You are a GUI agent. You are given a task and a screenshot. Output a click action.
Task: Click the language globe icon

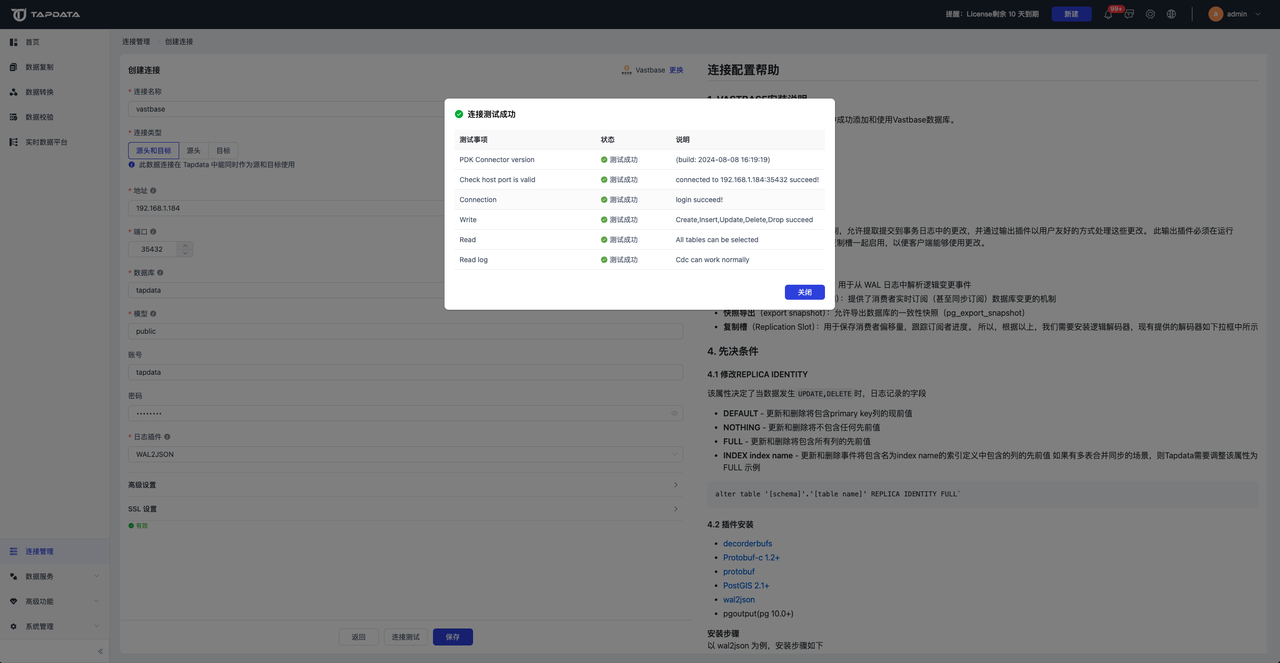pos(1171,14)
